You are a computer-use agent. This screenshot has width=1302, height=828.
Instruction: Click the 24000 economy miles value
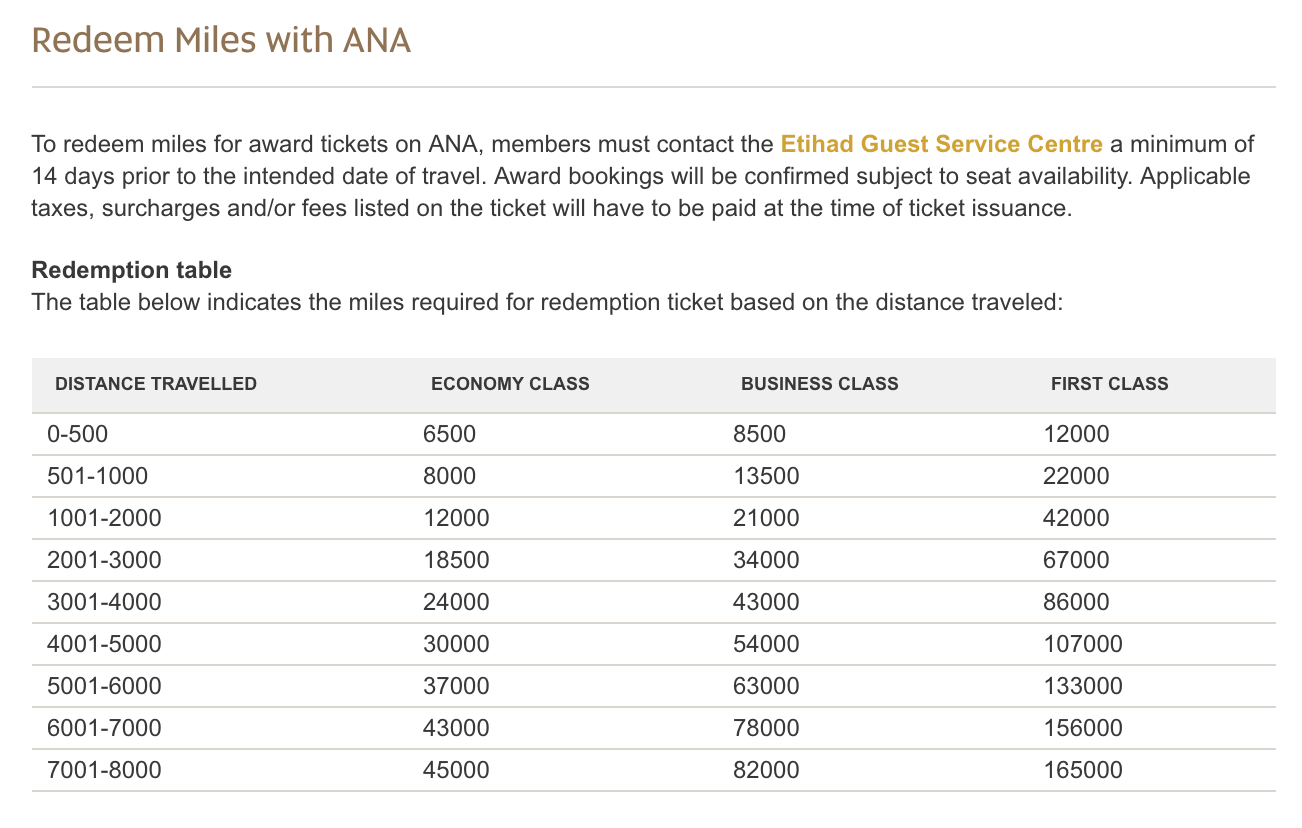[x=456, y=603]
